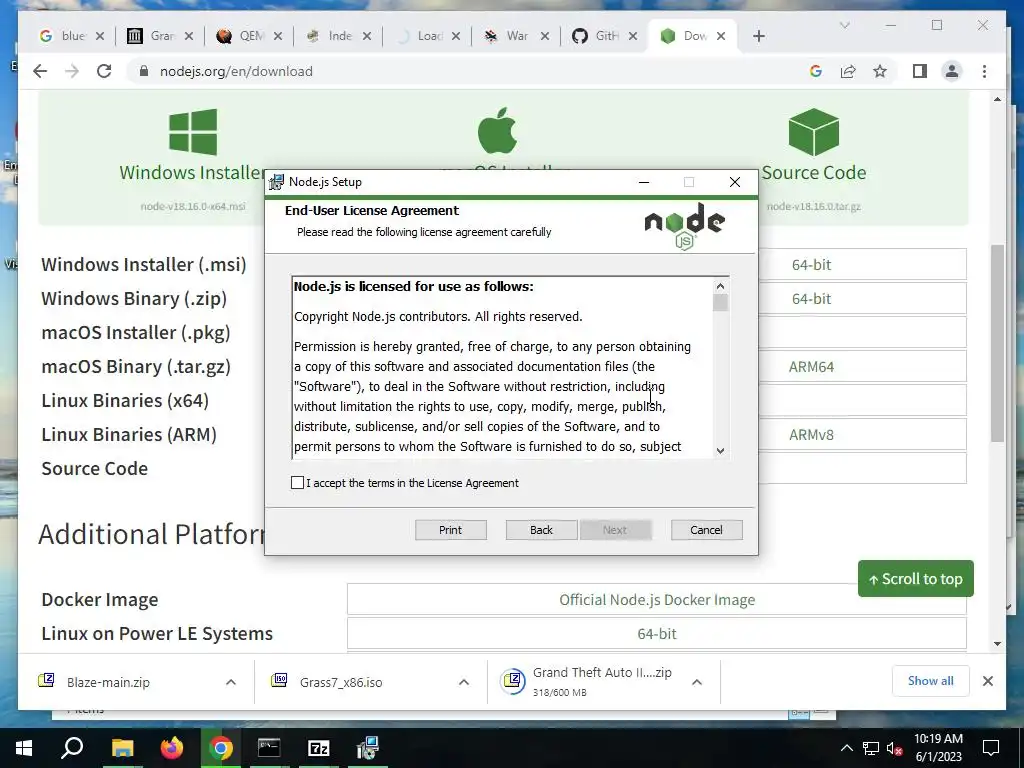The image size is (1024, 768).
Task: Click page scrollbar down arrow
Action: (x=997, y=644)
